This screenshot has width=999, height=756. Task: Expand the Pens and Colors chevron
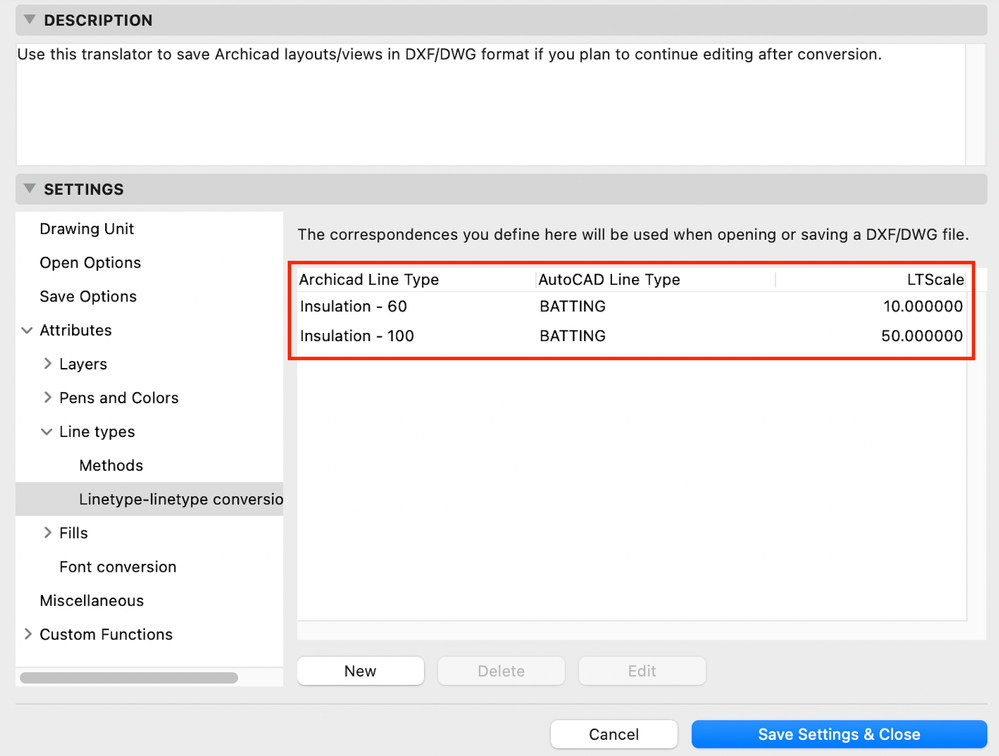coord(47,397)
